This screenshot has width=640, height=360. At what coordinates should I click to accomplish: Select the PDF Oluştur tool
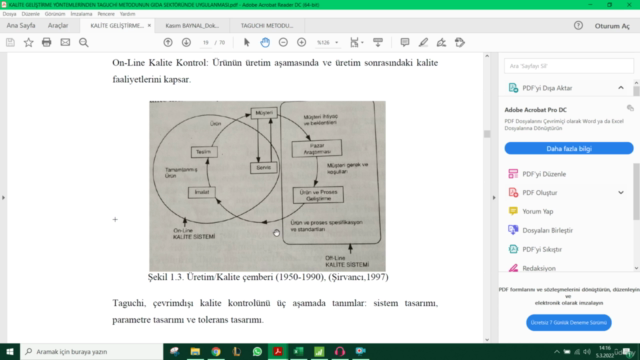point(539,193)
